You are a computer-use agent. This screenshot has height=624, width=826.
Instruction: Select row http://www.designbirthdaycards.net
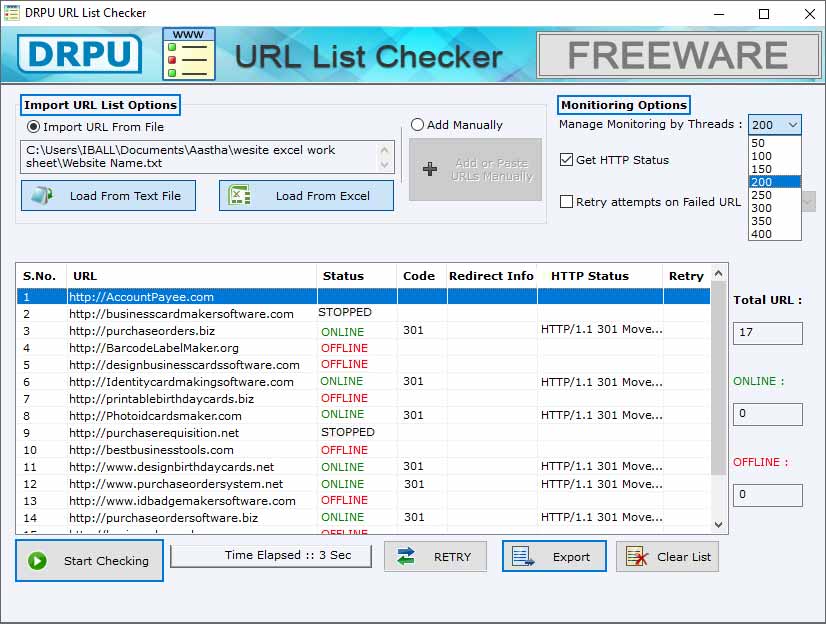click(x=363, y=467)
